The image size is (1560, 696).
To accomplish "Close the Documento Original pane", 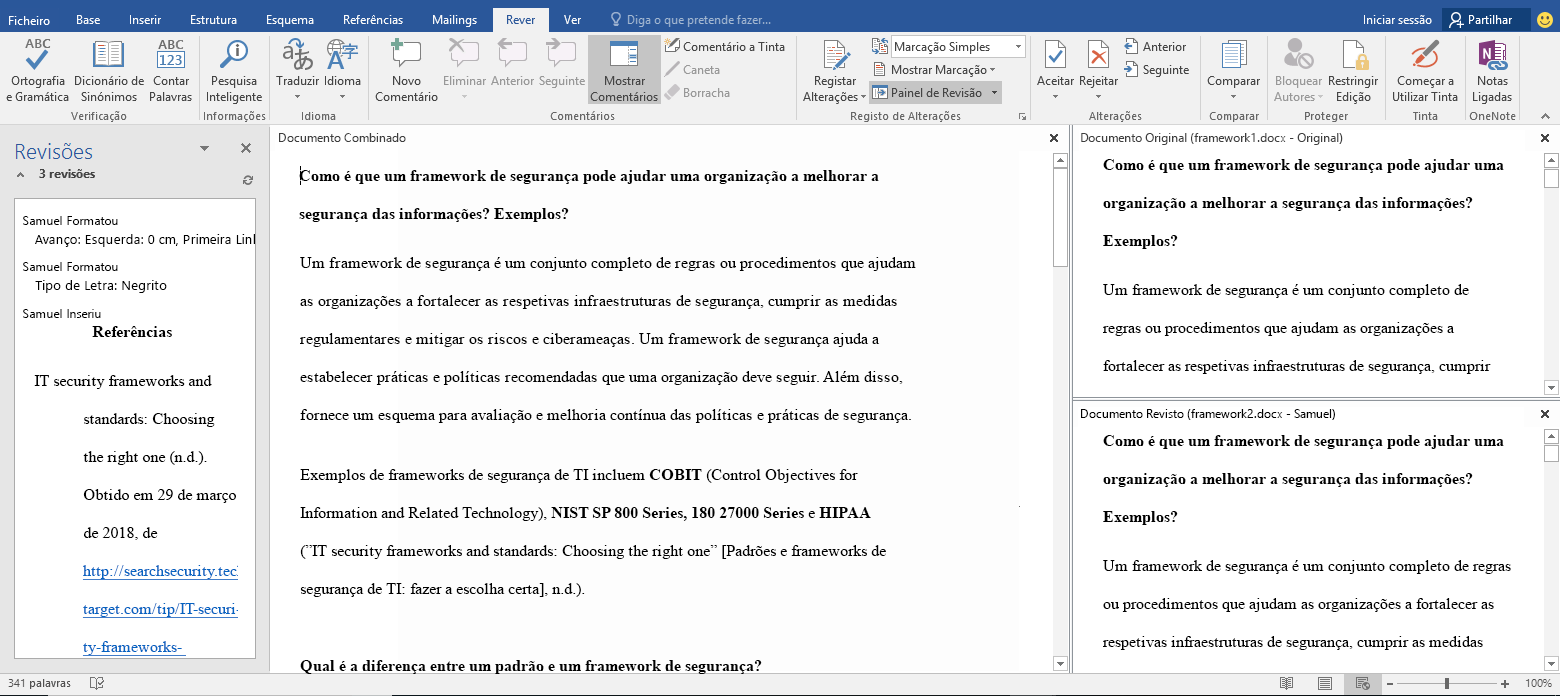I will [1545, 138].
